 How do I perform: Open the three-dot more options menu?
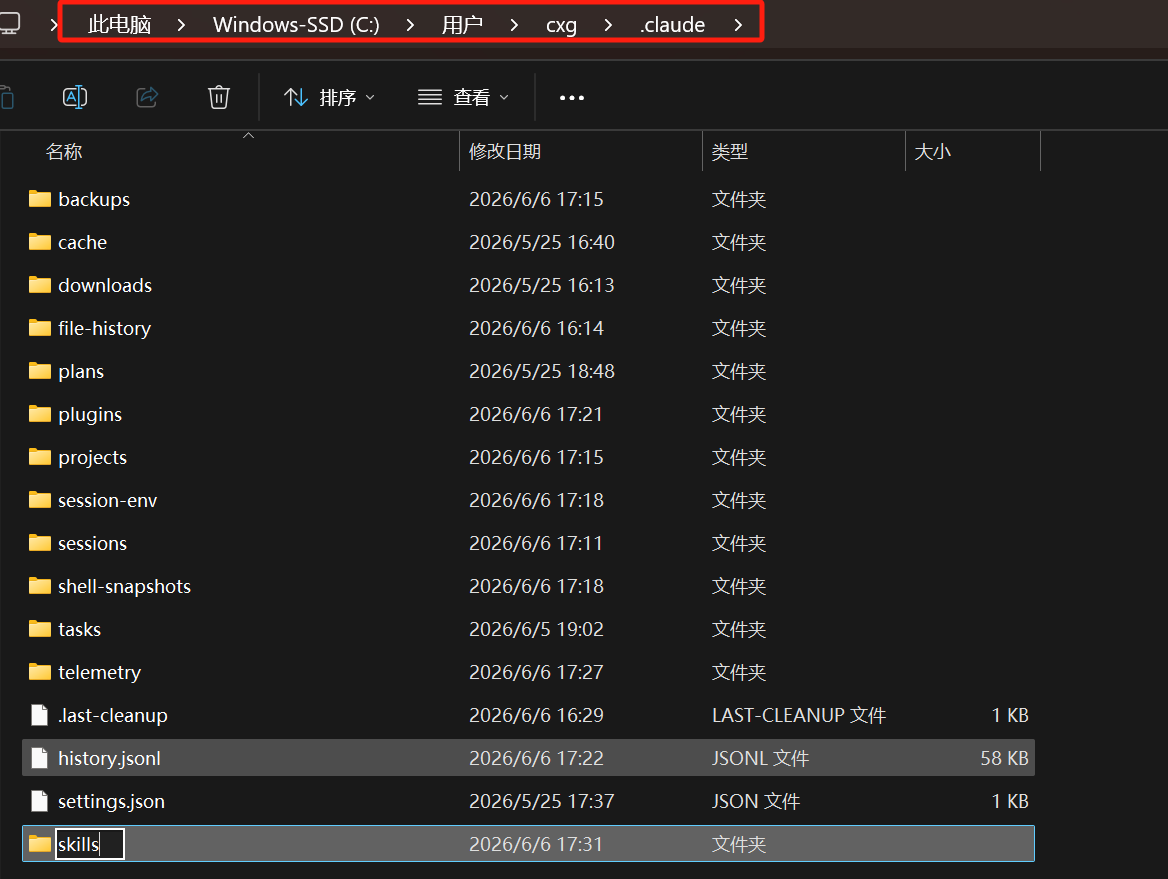(571, 98)
